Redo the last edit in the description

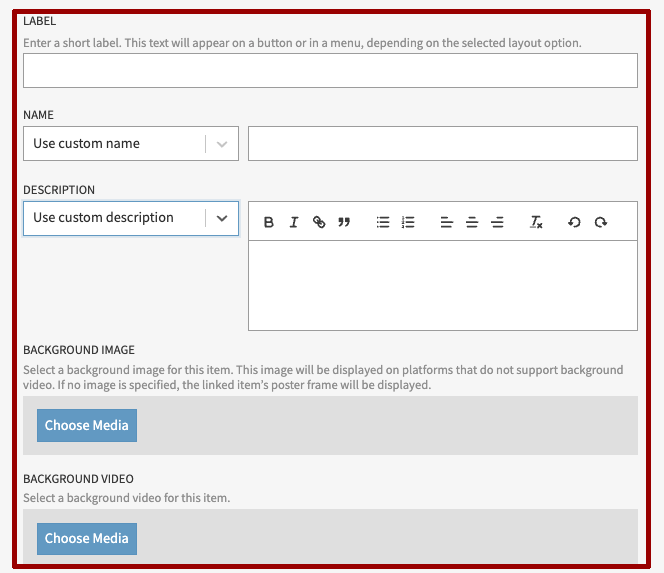tap(600, 222)
